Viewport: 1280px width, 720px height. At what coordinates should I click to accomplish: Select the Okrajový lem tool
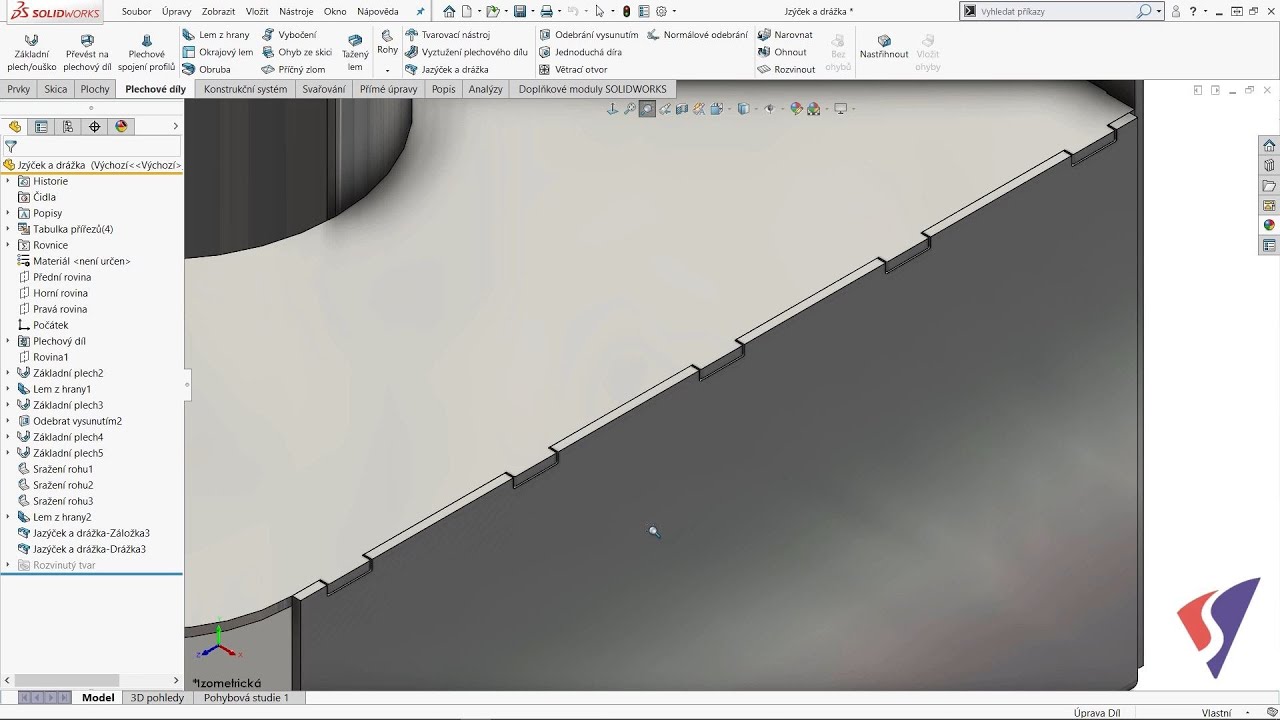click(x=218, y=52)
